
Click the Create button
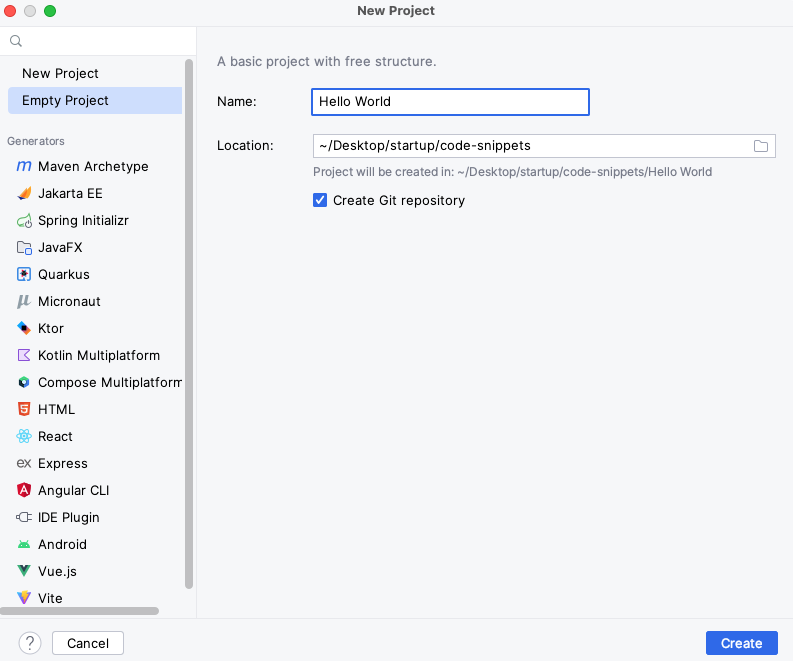point(741,643)
